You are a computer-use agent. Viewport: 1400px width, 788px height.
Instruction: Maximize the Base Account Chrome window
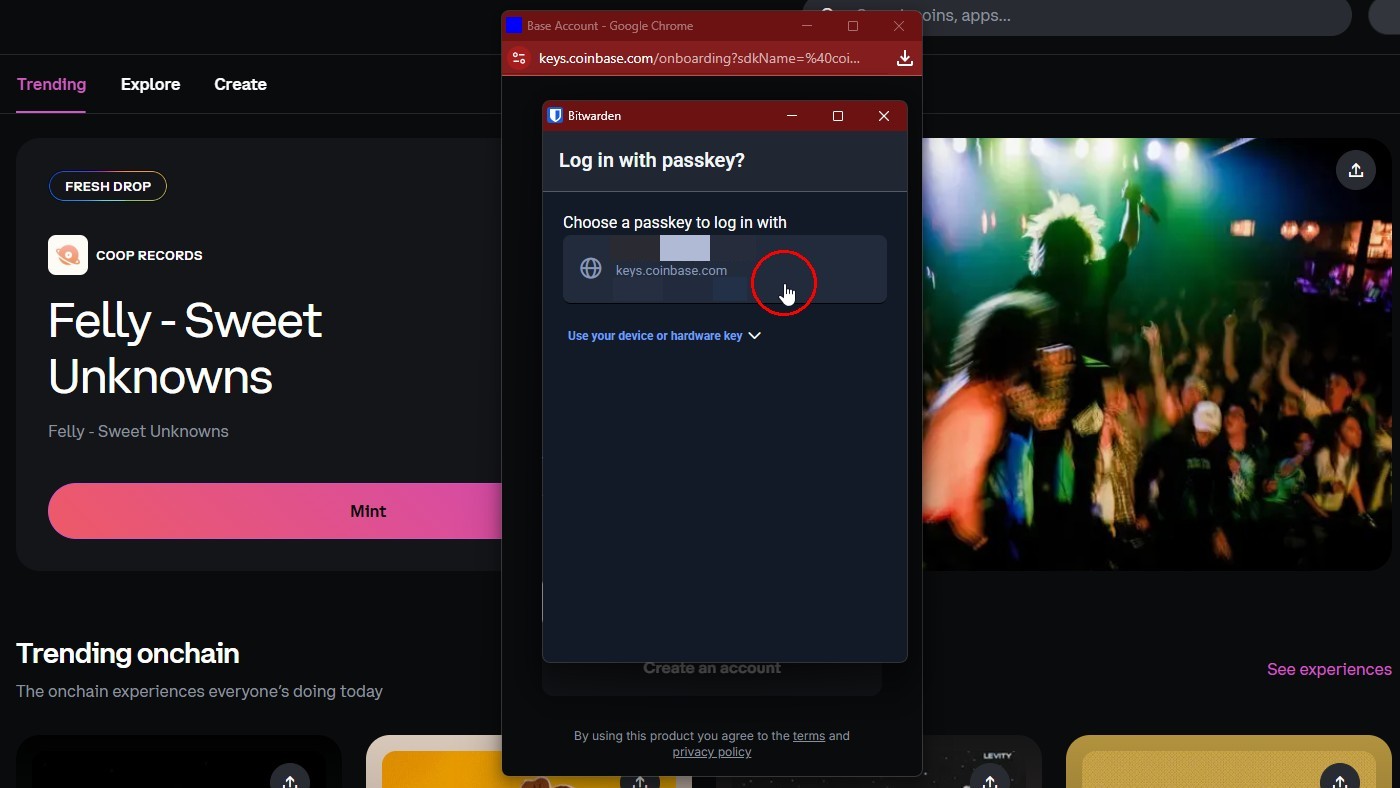(853, 26)
